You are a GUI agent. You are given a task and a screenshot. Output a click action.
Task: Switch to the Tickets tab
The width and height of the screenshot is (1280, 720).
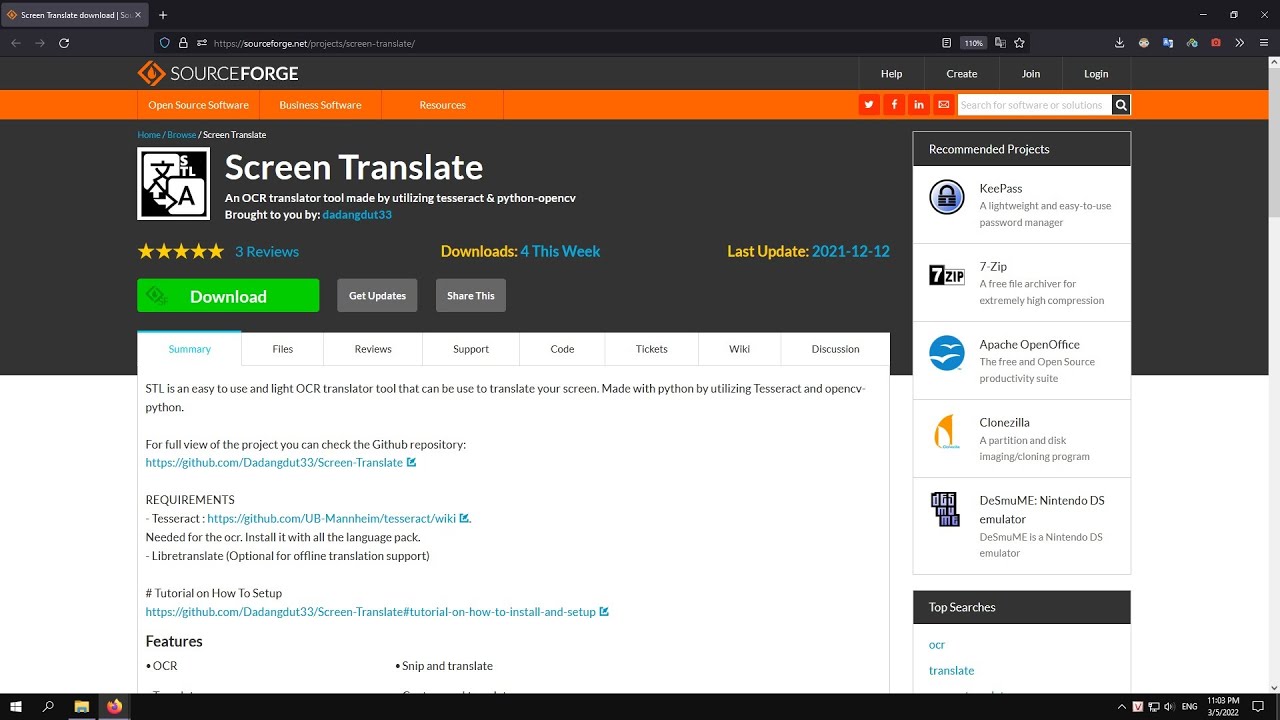(651, 349)
